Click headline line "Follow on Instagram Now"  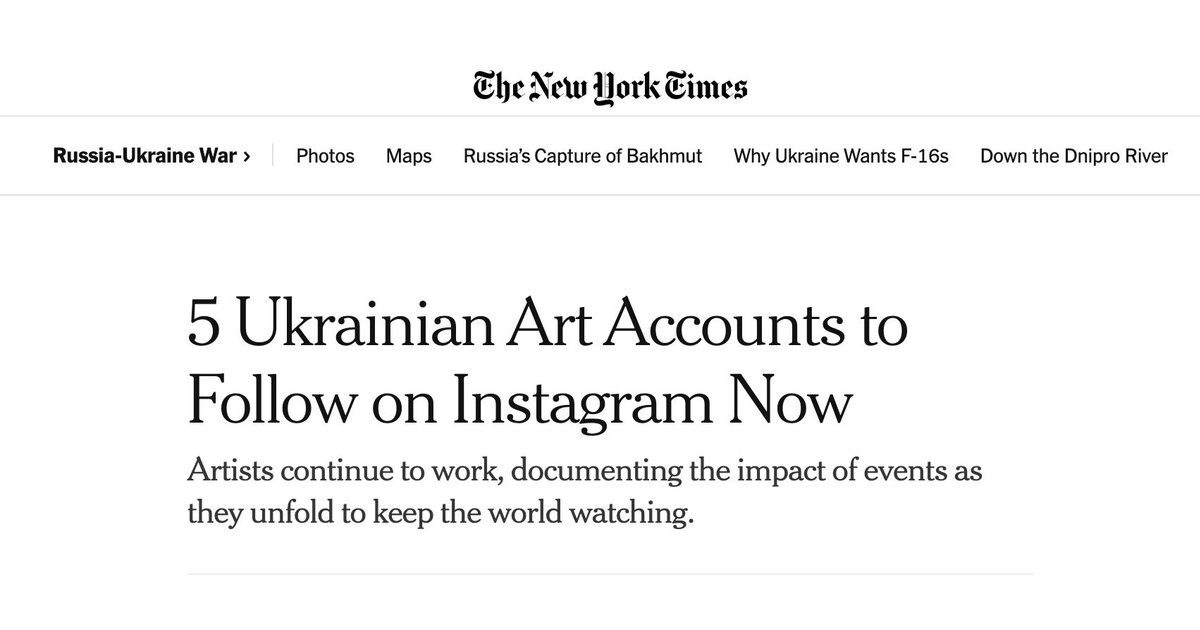(x=520, y=402)
